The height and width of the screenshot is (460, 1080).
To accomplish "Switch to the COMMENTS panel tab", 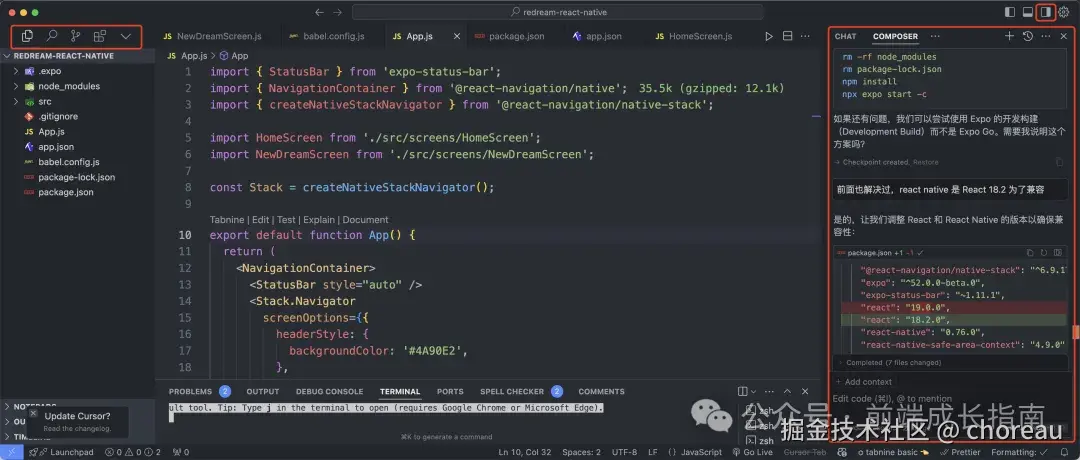I will click(x=601, y=391).
